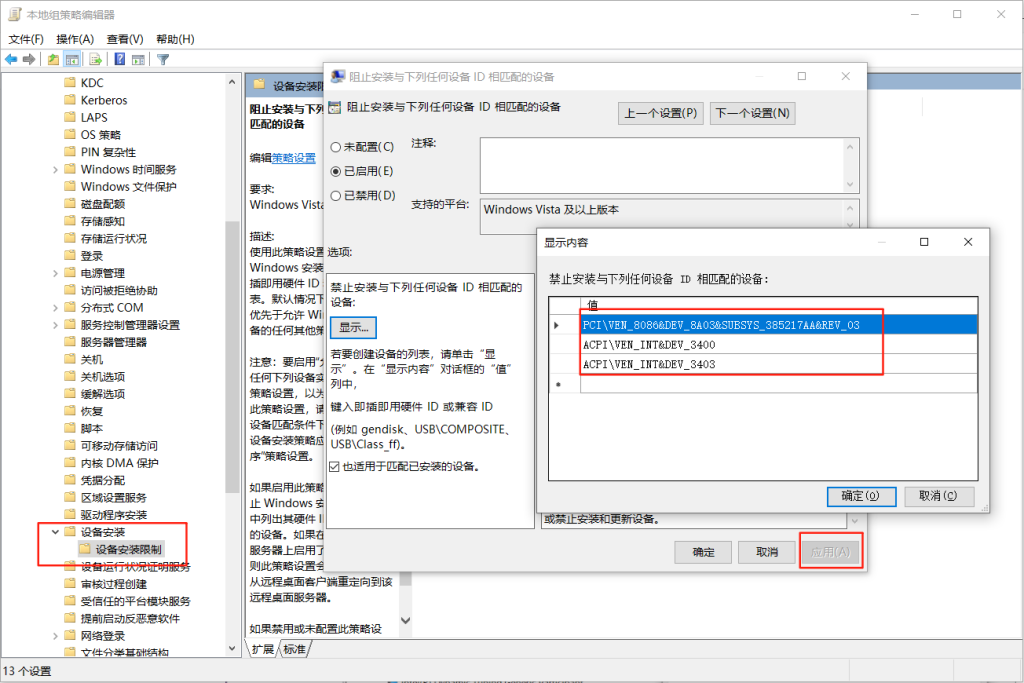Collapse the 设备安装 tree node
Screen dimensions: 1024x683
pyautogui.click(x=55, y=532)
